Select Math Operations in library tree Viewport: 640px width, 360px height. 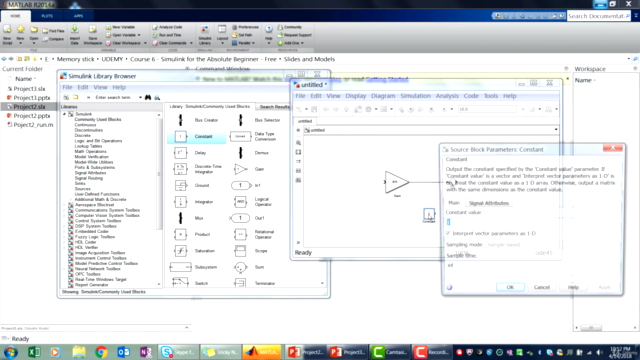91,151
